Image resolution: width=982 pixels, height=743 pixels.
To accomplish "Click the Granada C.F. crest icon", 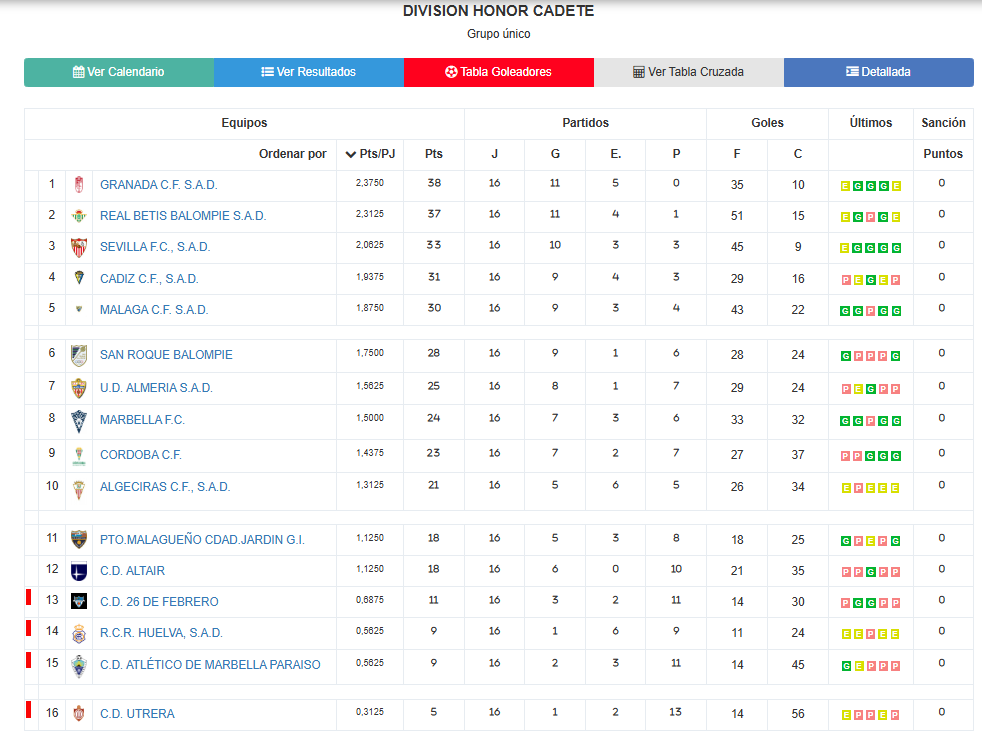I will coord(79,185).
